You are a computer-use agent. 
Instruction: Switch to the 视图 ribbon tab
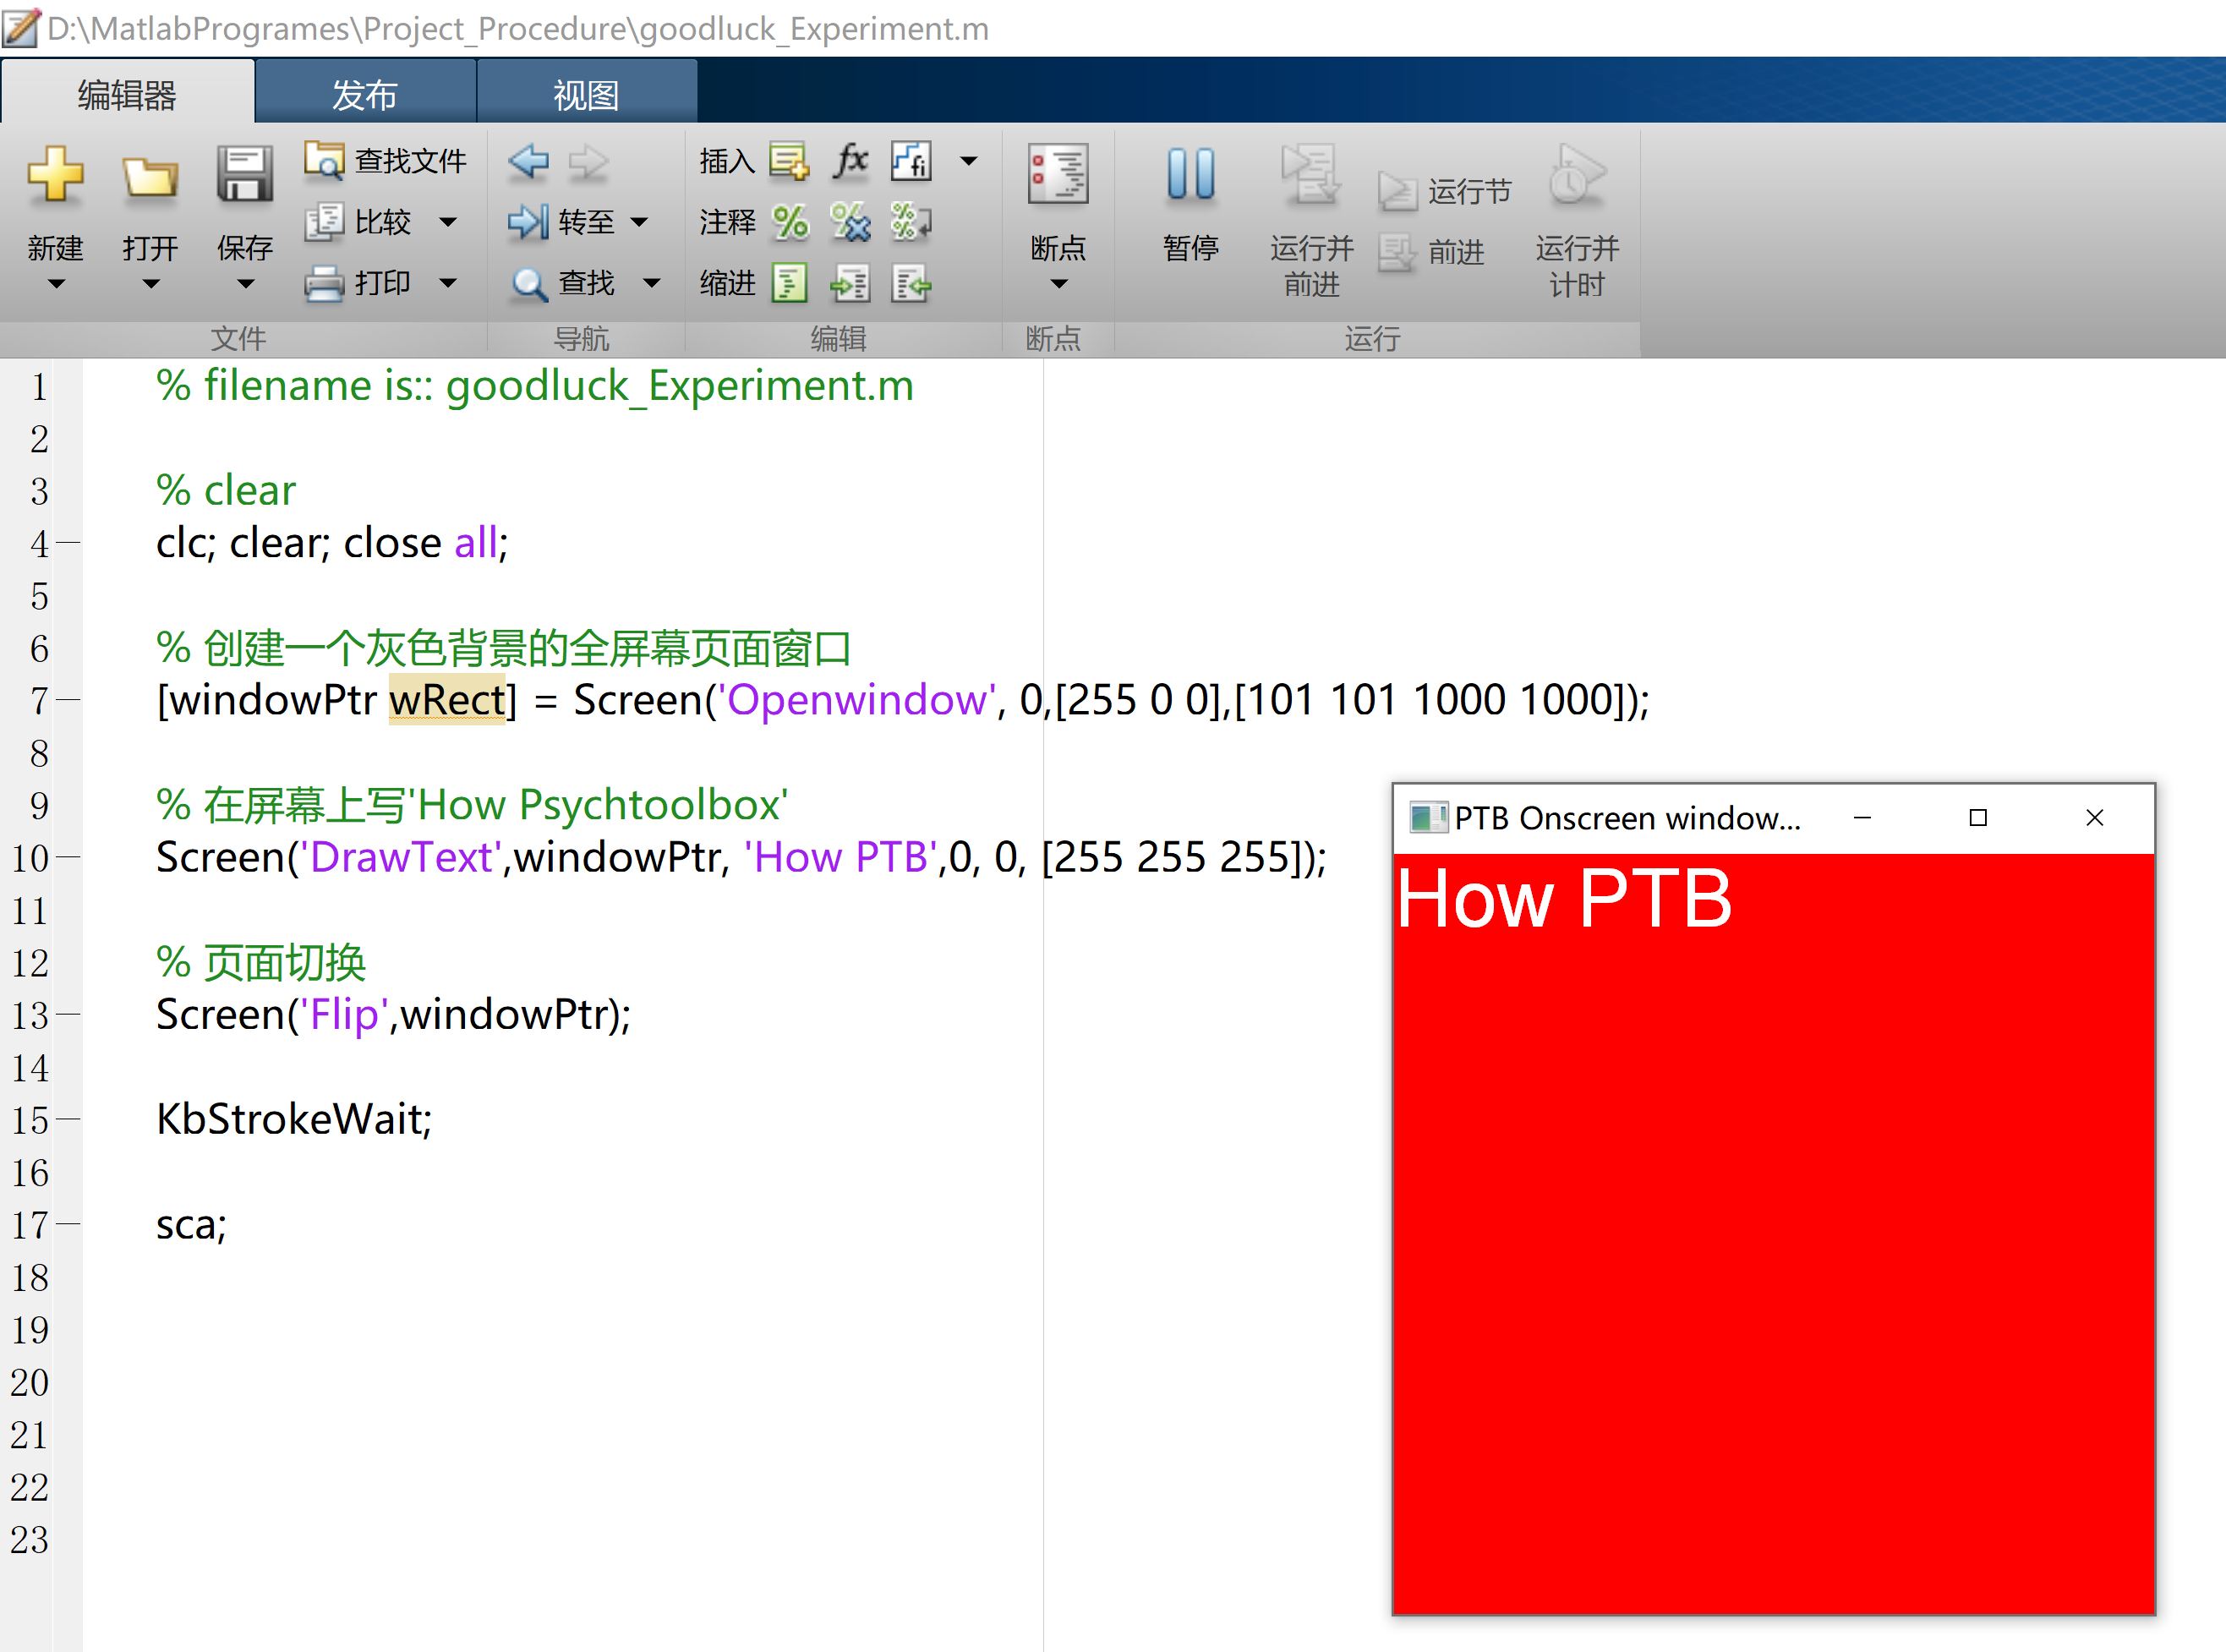588,92
